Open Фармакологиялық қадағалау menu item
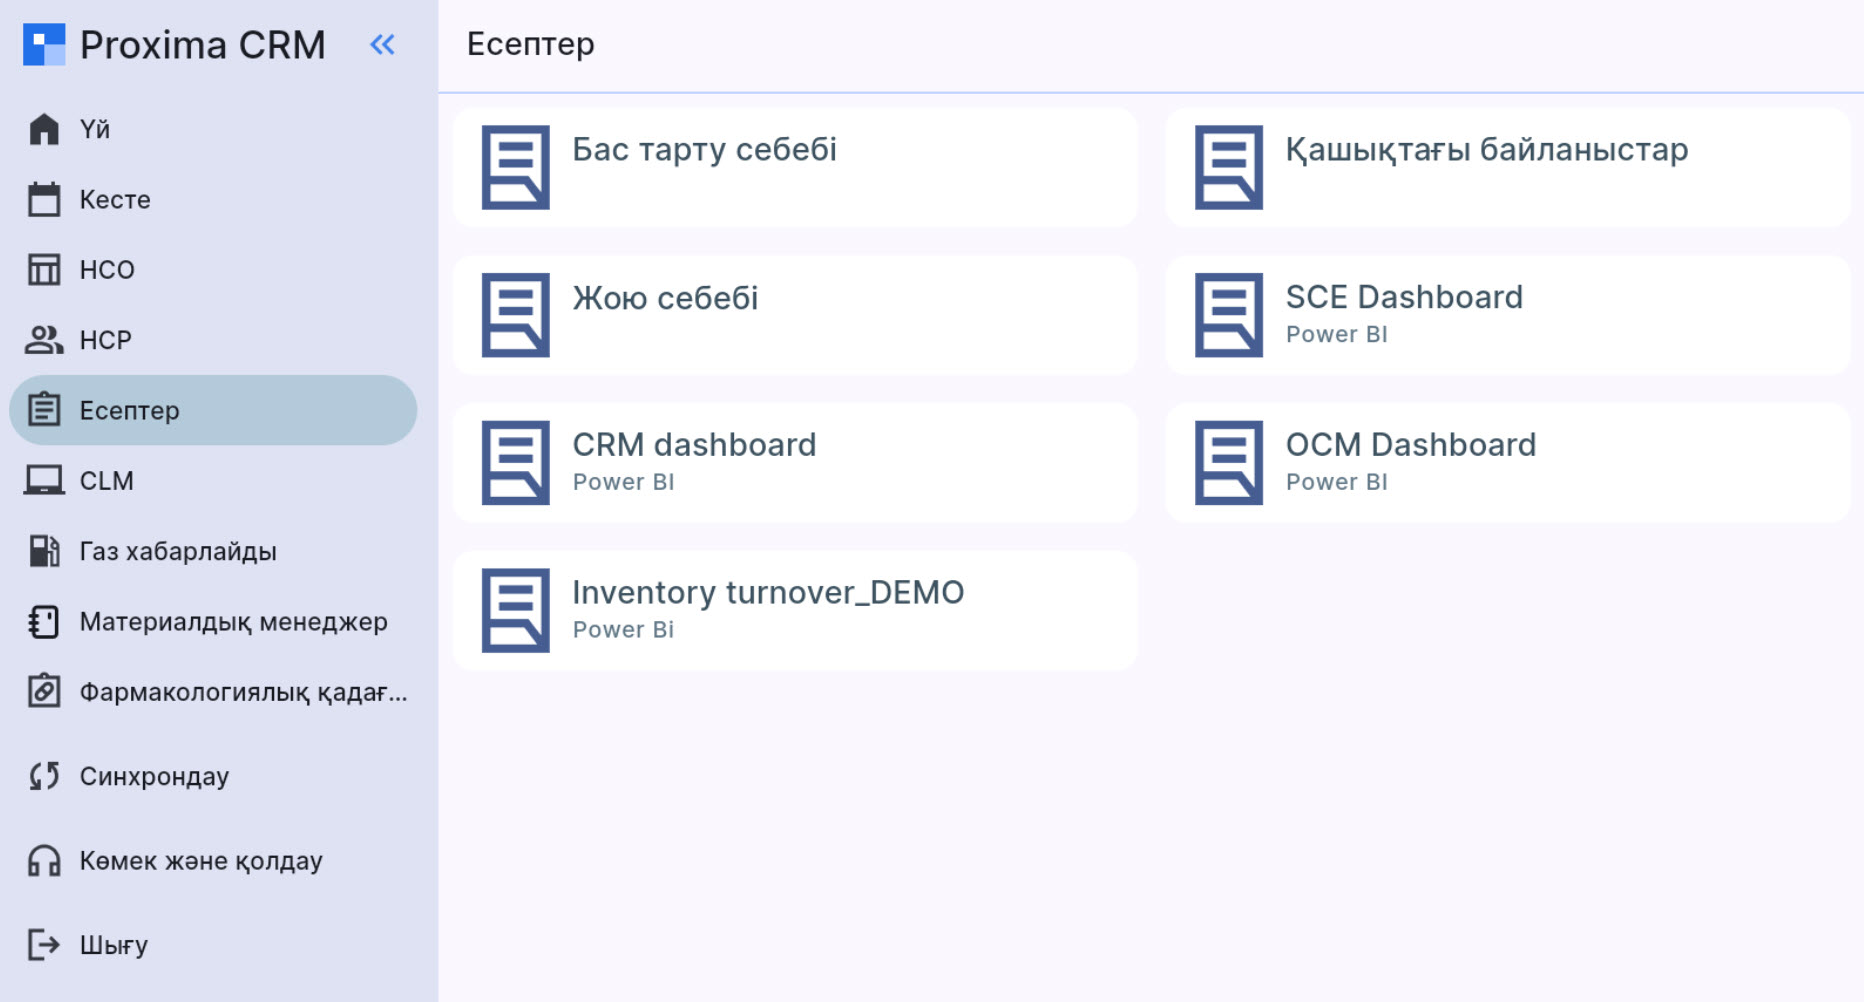 [242, 692]
